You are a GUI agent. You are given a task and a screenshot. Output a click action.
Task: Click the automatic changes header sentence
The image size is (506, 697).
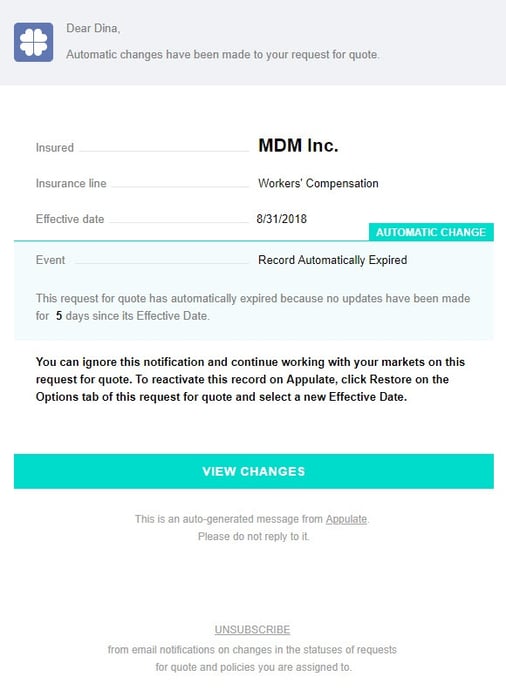click(223, 55)
